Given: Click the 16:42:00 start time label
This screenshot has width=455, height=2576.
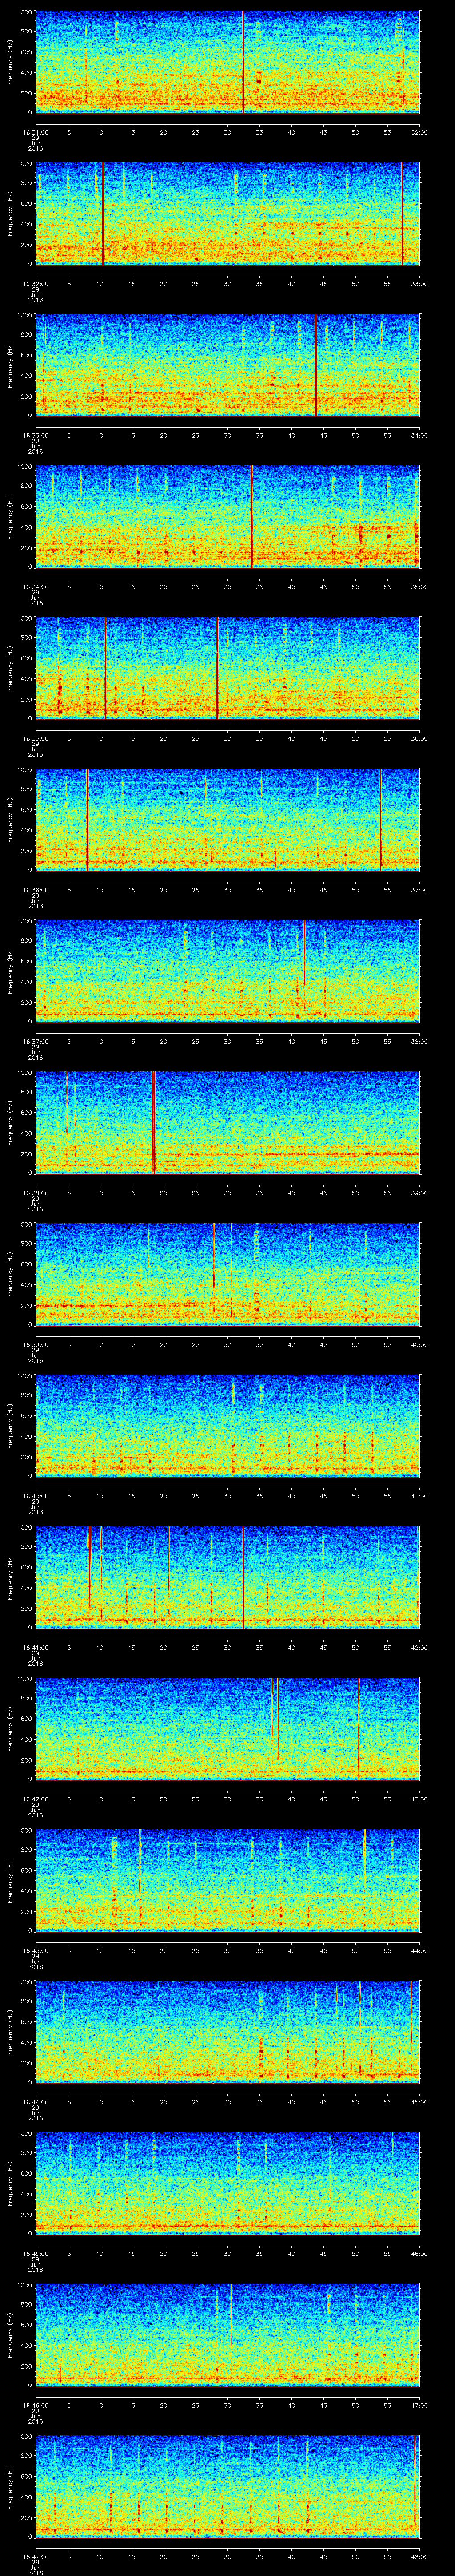Looking at the screenshot, I should [x=35, y=1799].
